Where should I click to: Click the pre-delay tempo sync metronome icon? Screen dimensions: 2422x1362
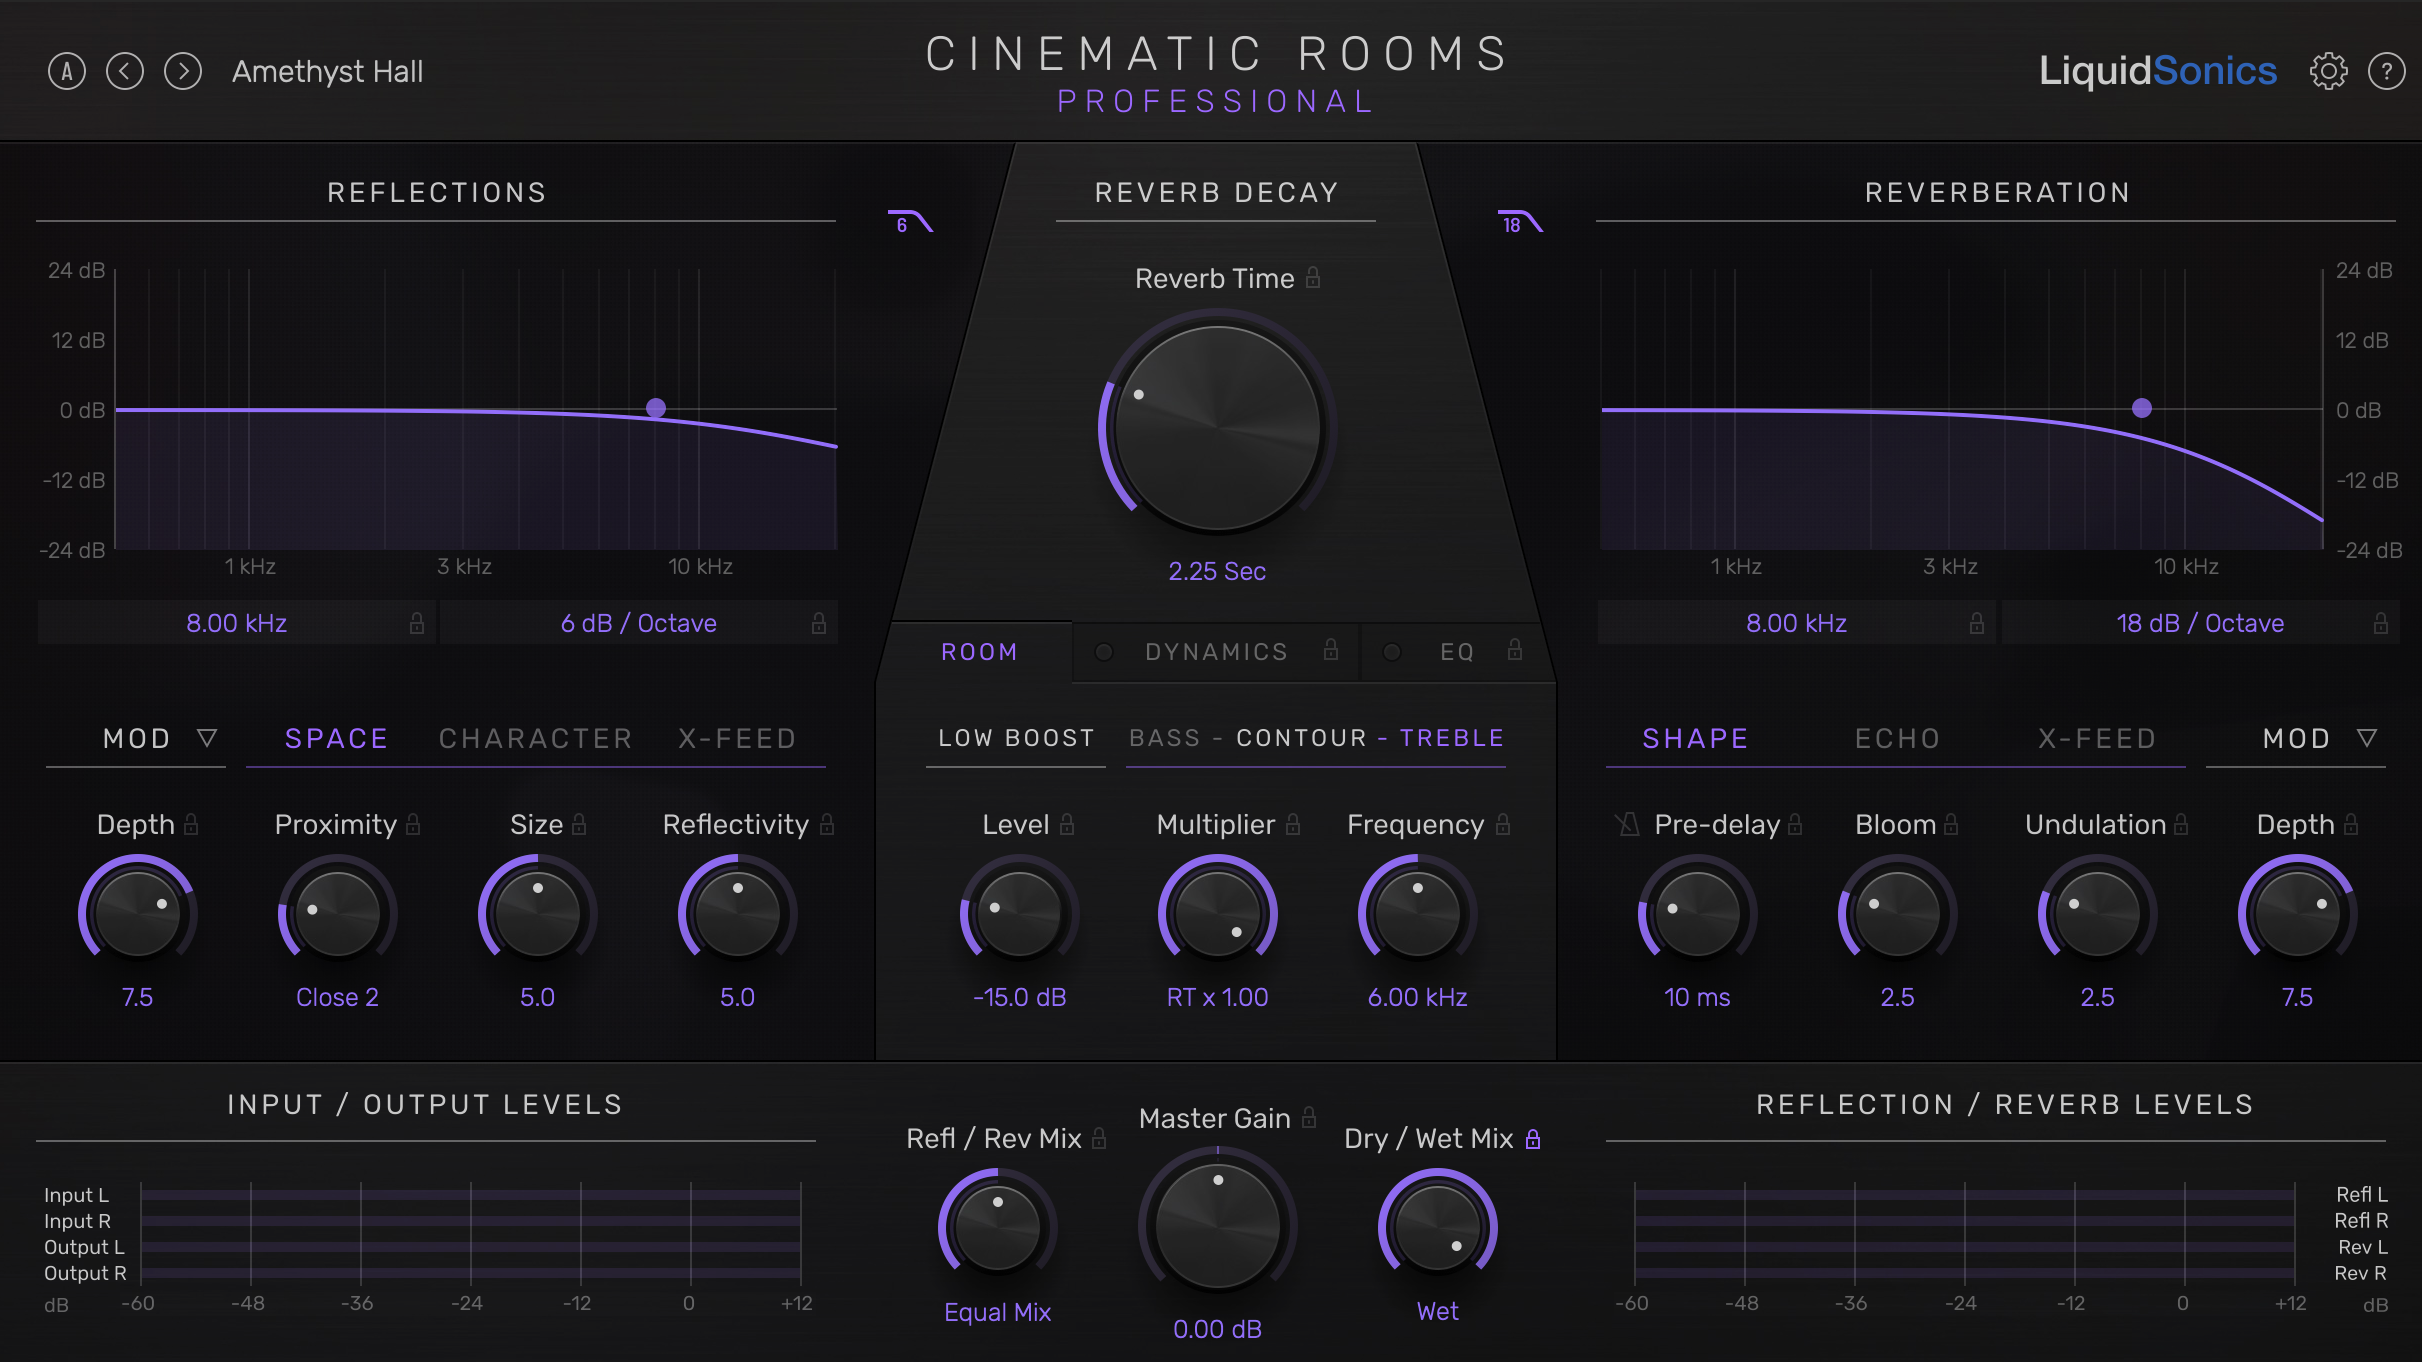pyautogui.click(x=1629, y=824)
